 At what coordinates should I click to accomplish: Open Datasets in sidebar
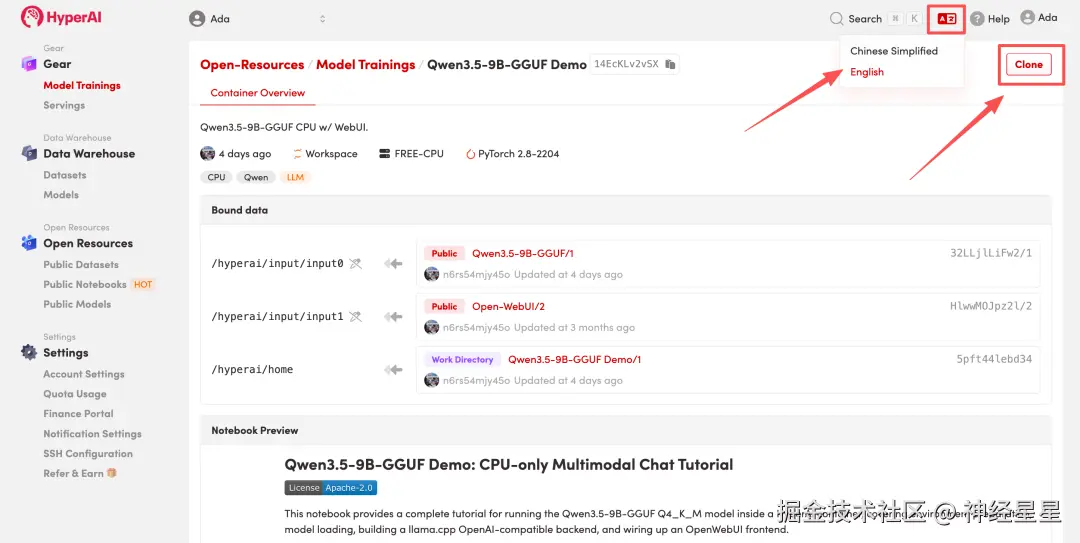pyautogui.click(x=65, y=175)
